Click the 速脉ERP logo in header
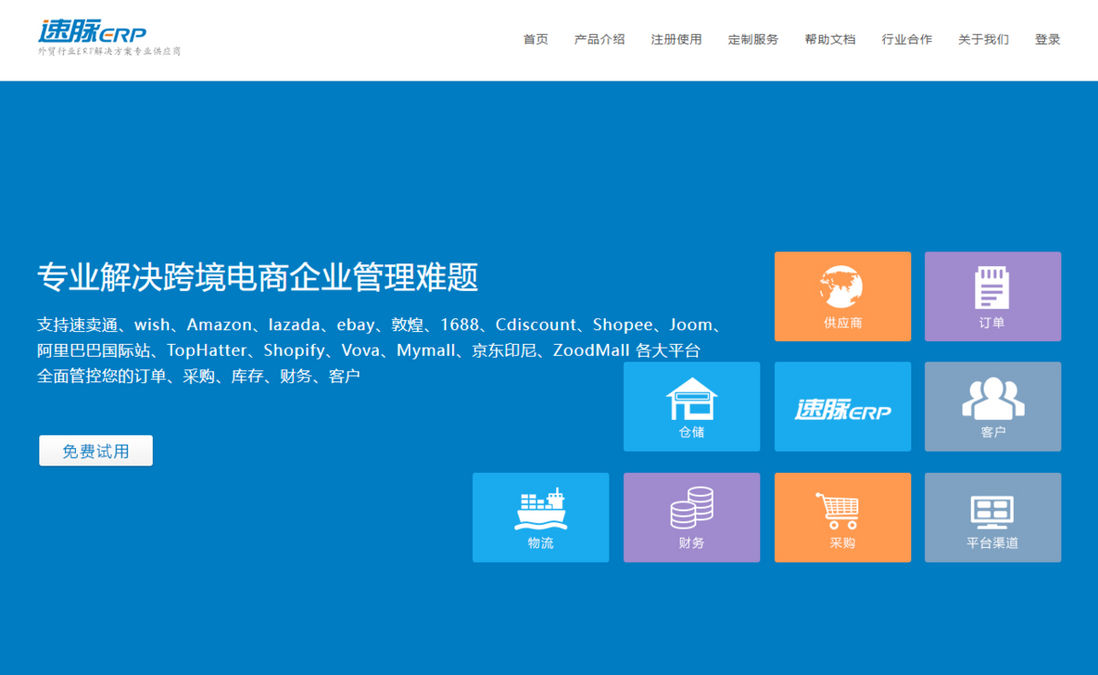 (92, 32)
